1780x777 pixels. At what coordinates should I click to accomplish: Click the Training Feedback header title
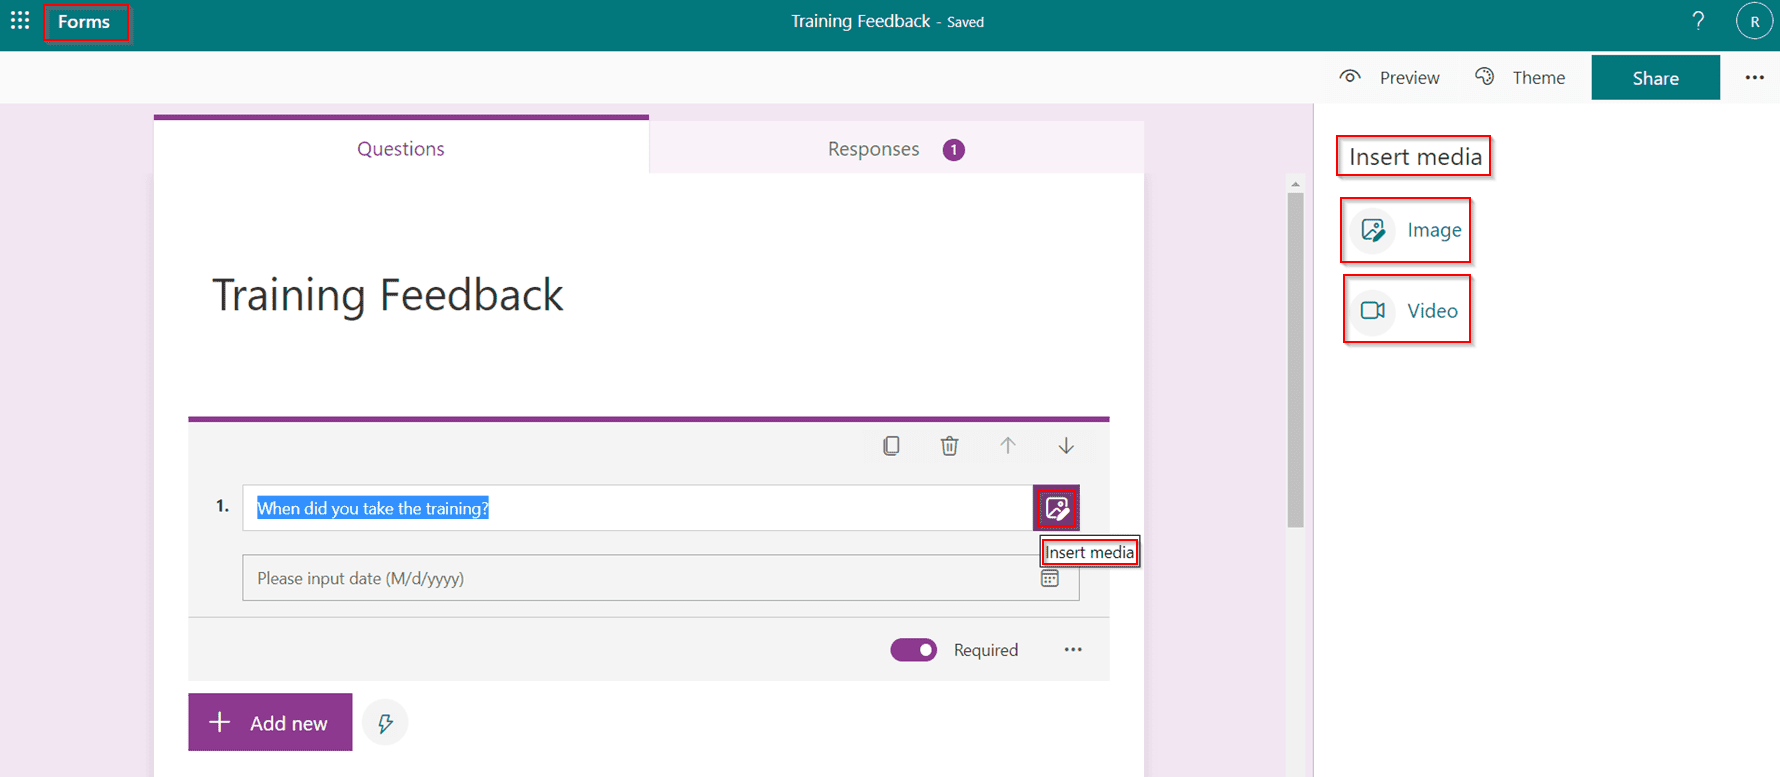point(860,21)
